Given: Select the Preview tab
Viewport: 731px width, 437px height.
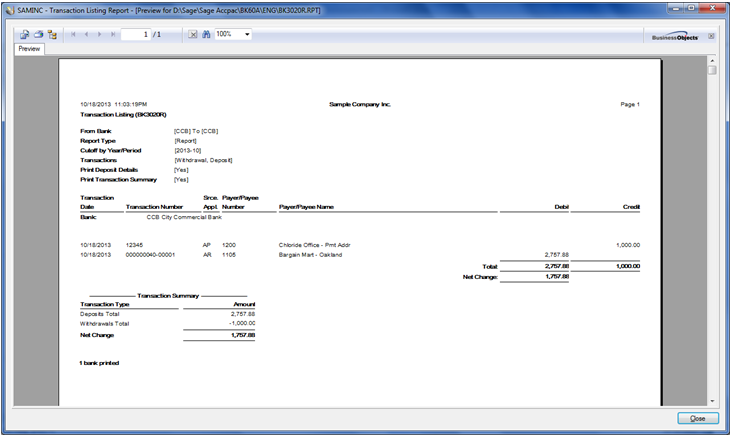Looking at the screenshot, I should tap(29, 48).
